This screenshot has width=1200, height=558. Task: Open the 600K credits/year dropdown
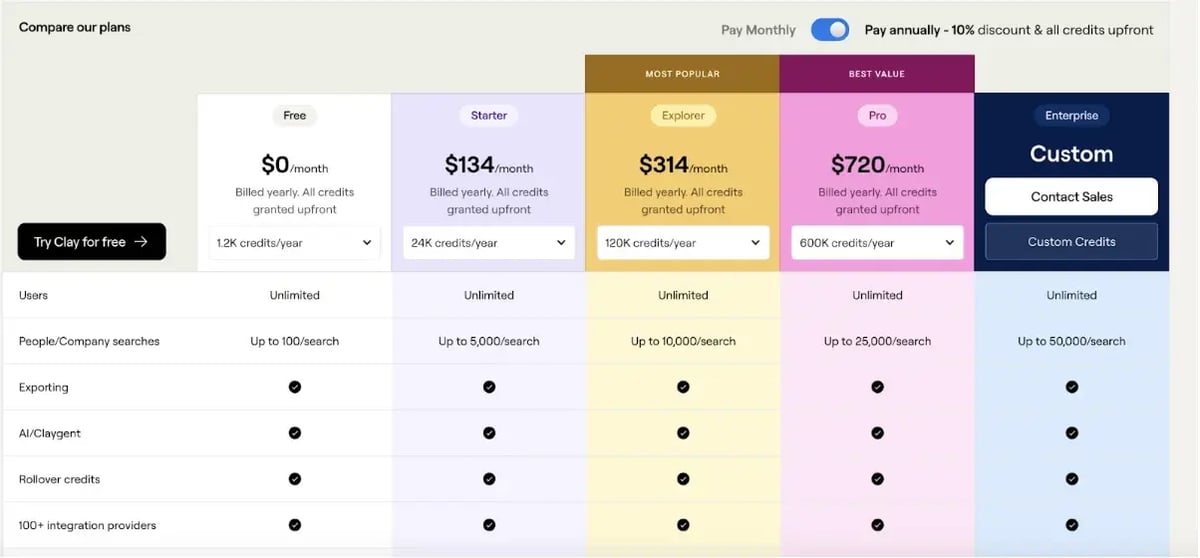(877, 243)
